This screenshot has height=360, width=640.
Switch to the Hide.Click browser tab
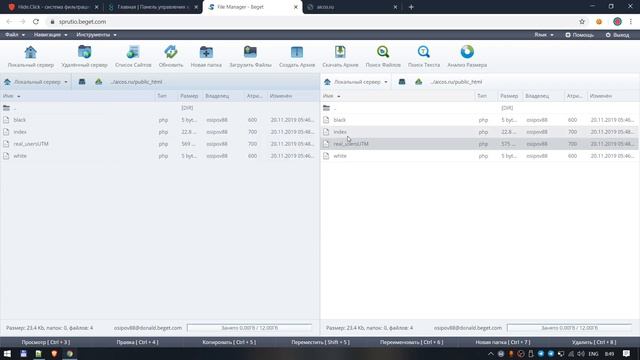point(53,7)
